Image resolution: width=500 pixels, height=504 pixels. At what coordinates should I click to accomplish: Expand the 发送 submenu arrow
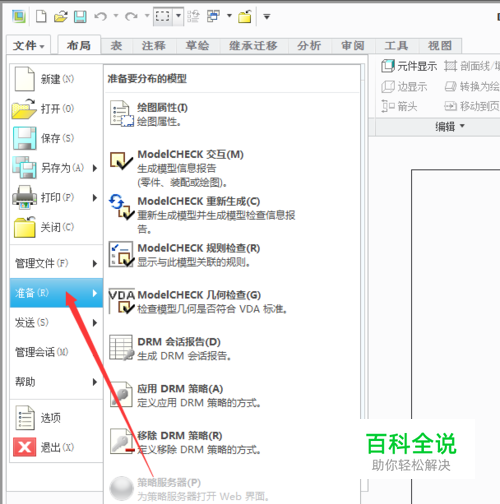point(95,323)
